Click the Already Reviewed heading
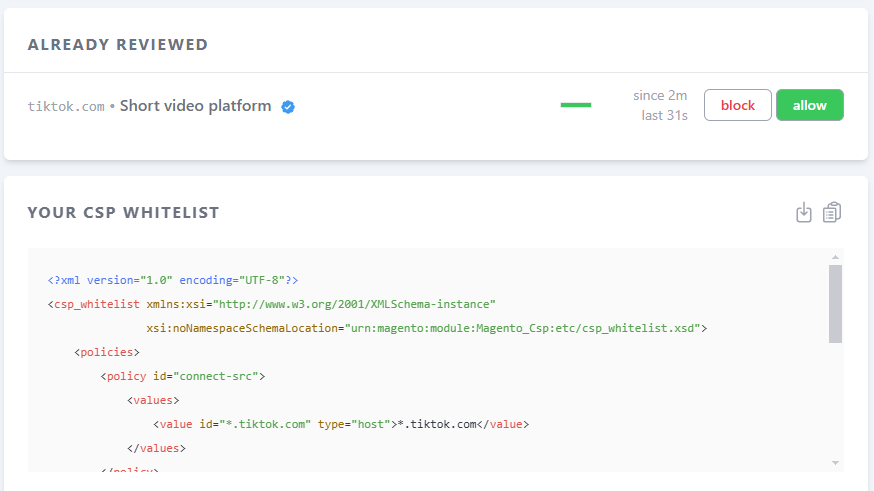 coord(118,45)
